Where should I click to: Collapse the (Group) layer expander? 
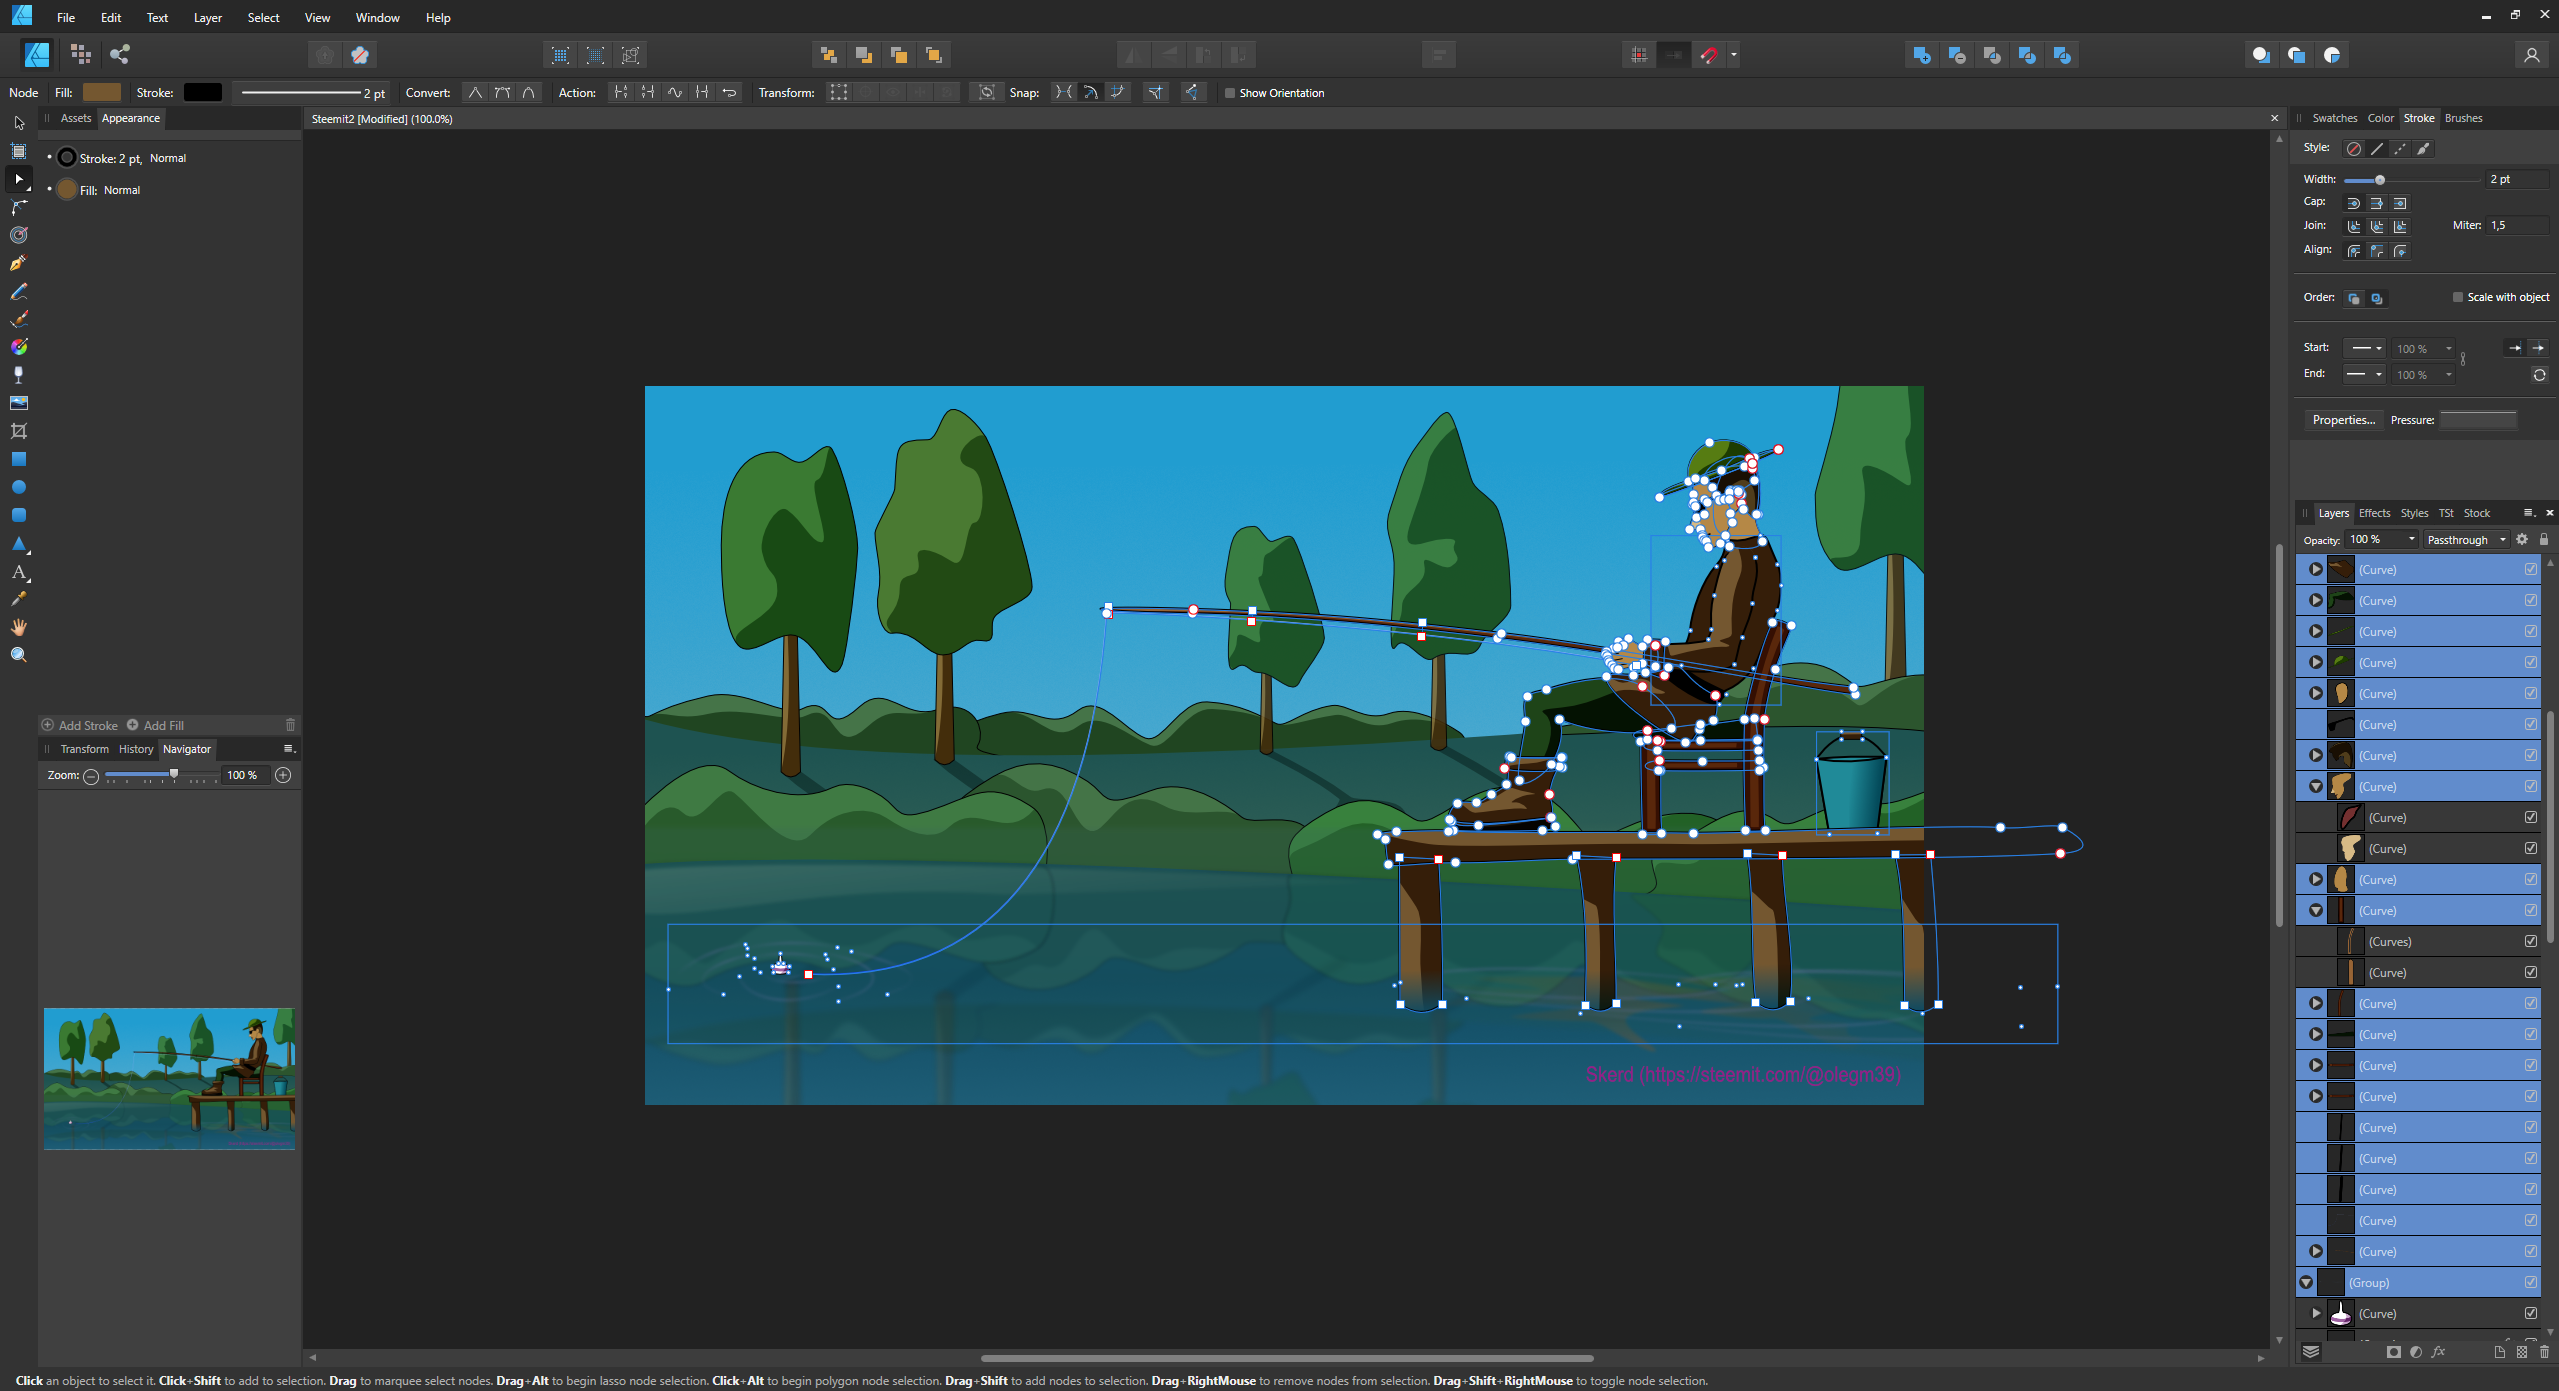[x=2306, y=1282]
